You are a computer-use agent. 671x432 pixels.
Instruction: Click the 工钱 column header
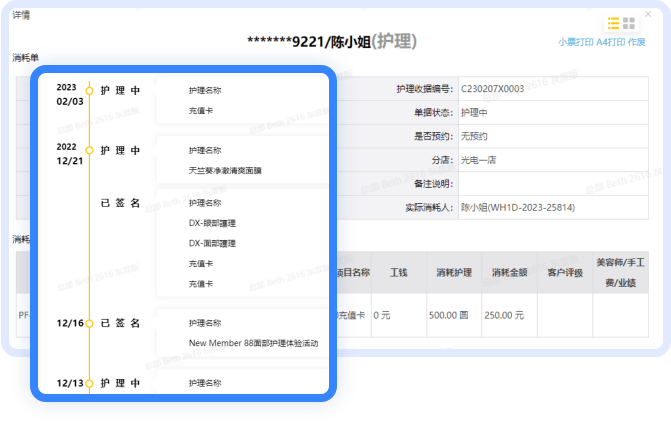click(x=398, y=271)
